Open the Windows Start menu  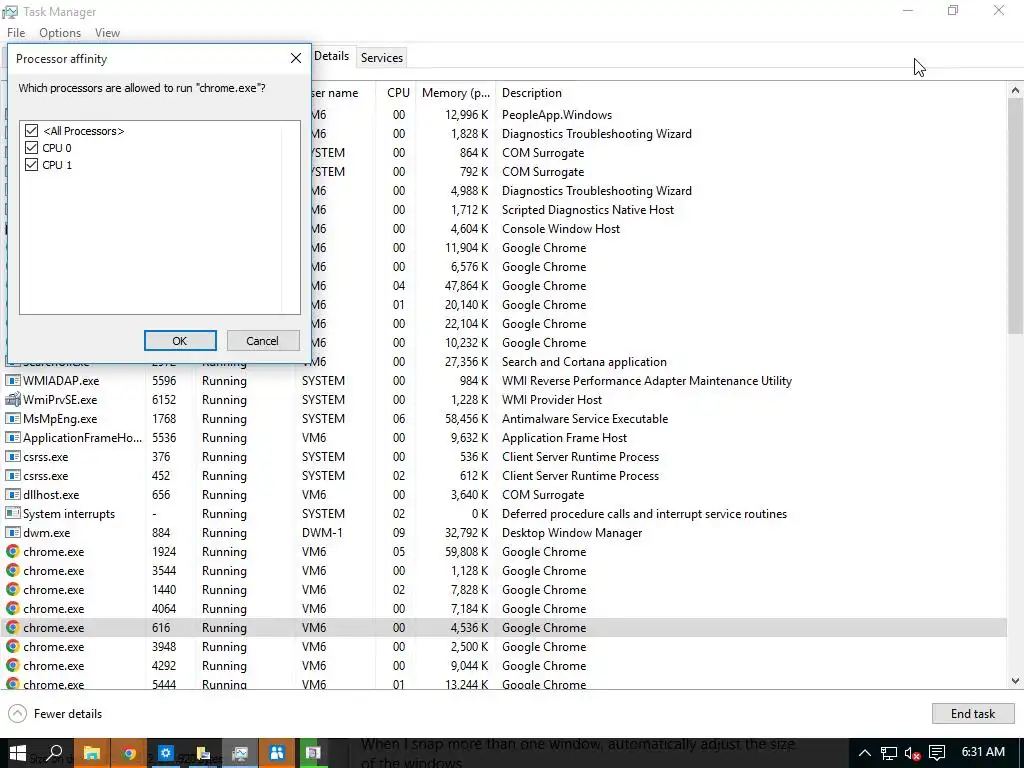18,753
